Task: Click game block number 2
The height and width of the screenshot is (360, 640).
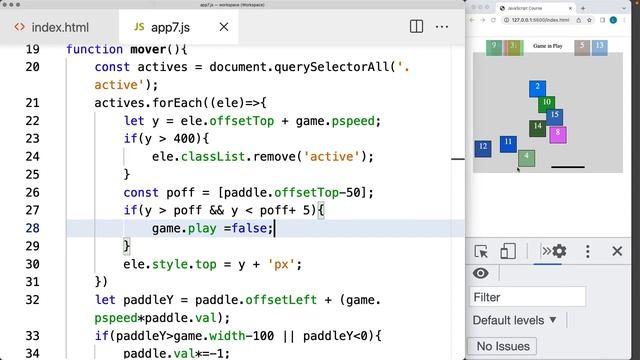Action: (537, 89)
